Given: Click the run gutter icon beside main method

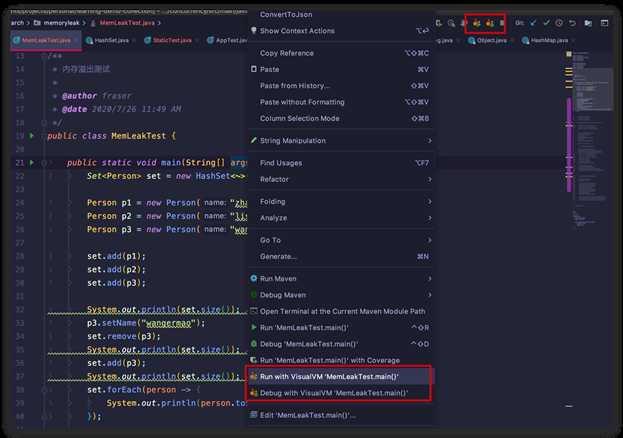Looking at the screenshot, I should click(32, 163).
